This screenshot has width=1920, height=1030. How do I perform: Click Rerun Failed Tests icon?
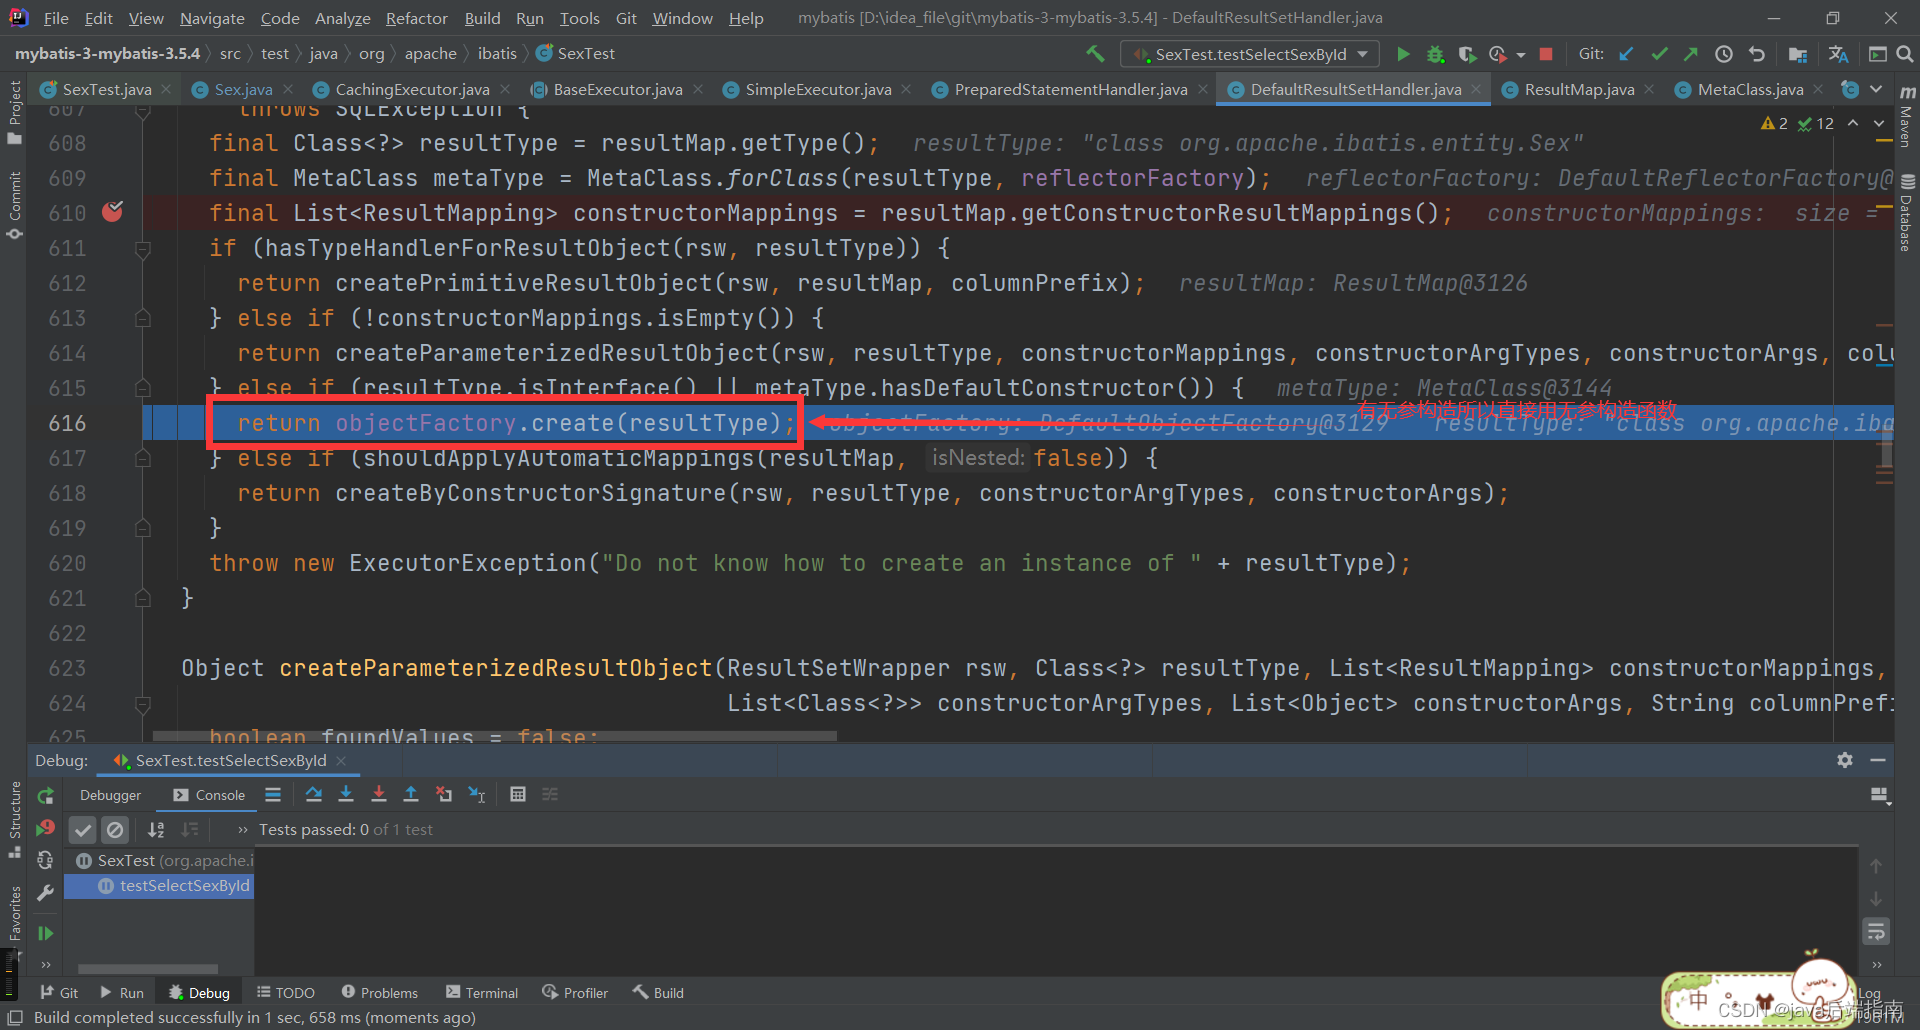[x=46, y=828]
